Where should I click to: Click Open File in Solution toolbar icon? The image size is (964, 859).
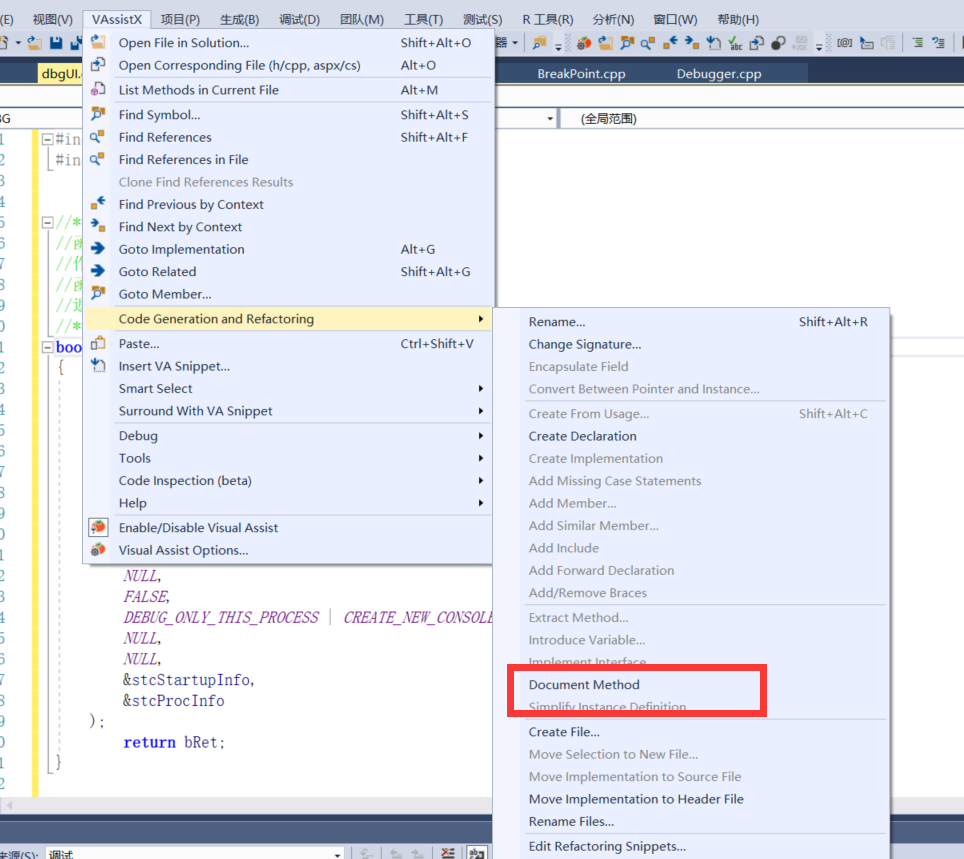coord(606,43)
